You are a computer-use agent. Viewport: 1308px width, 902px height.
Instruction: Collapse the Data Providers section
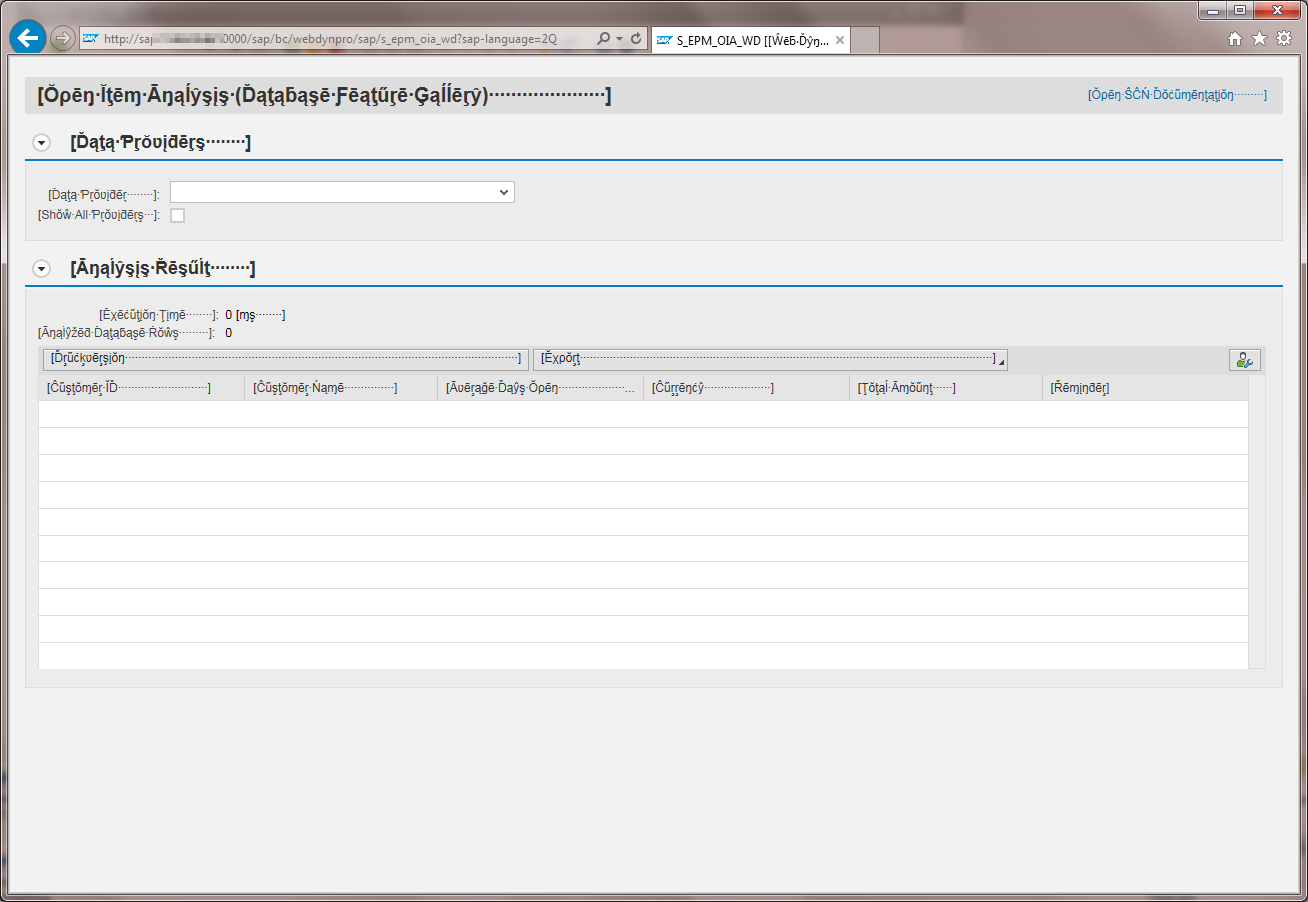(x=41, y=143)
